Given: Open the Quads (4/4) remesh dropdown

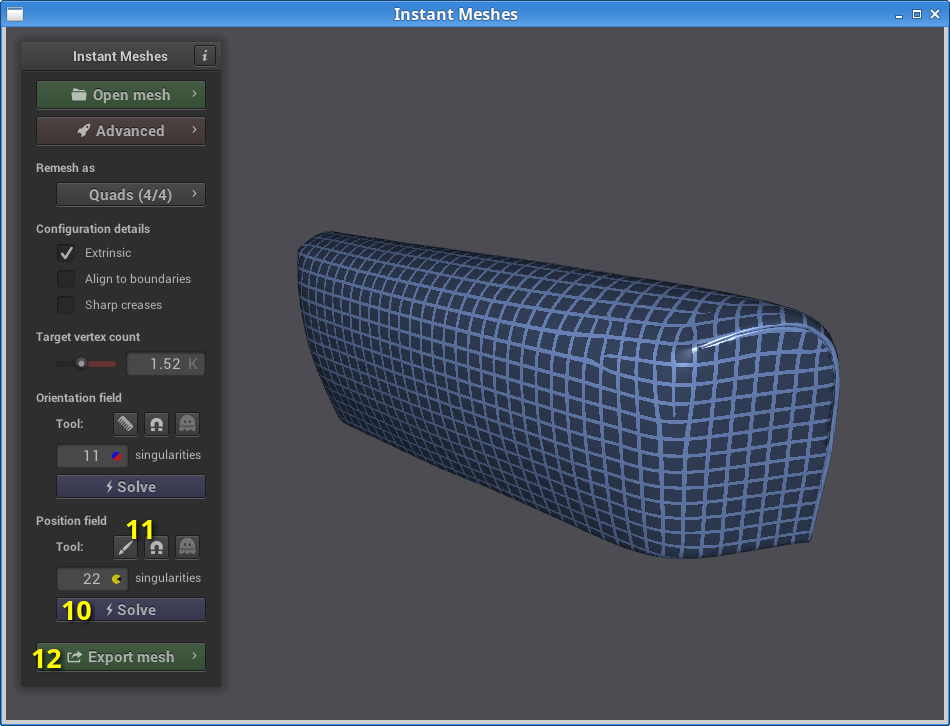Looking at the screenshot, I should (x=131, y=195).
